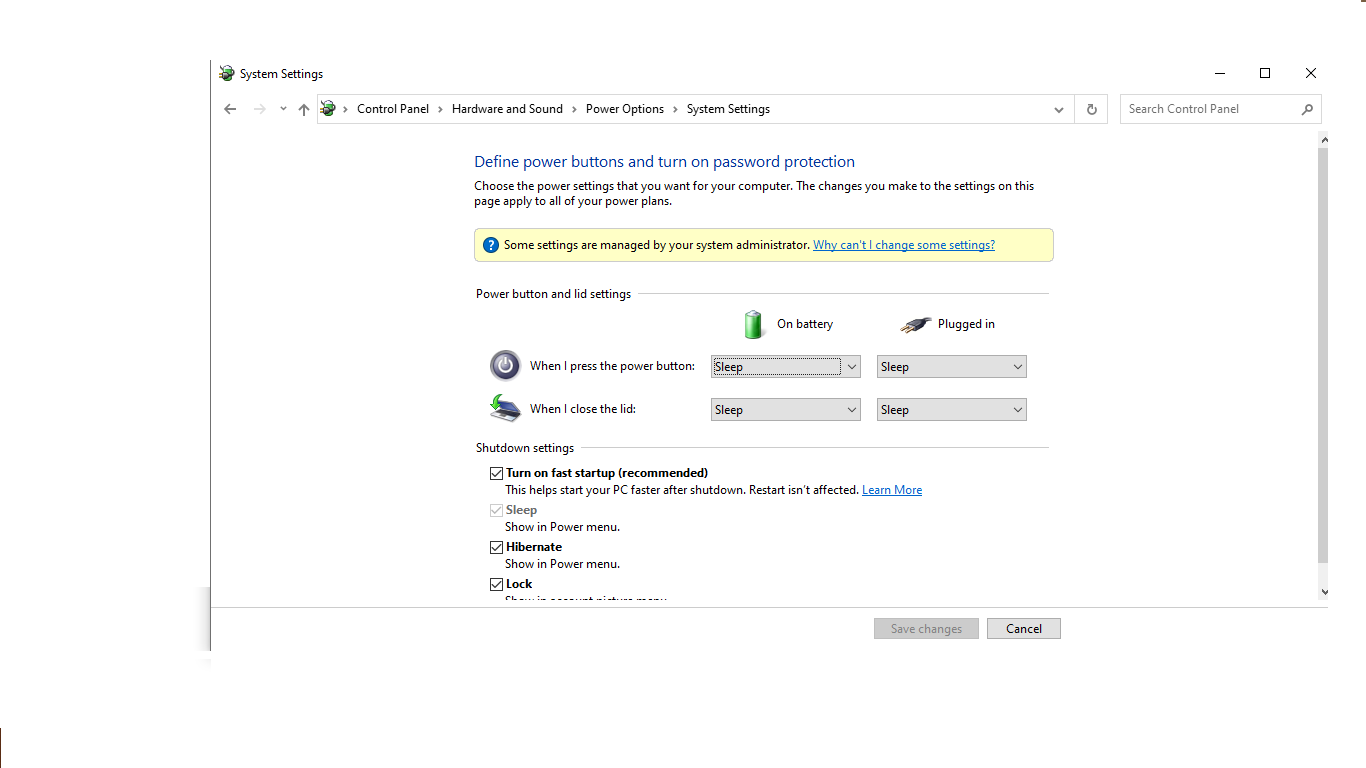Click the Up to Power Options arrow
The image size is (1366, 768).
point(304,109)
